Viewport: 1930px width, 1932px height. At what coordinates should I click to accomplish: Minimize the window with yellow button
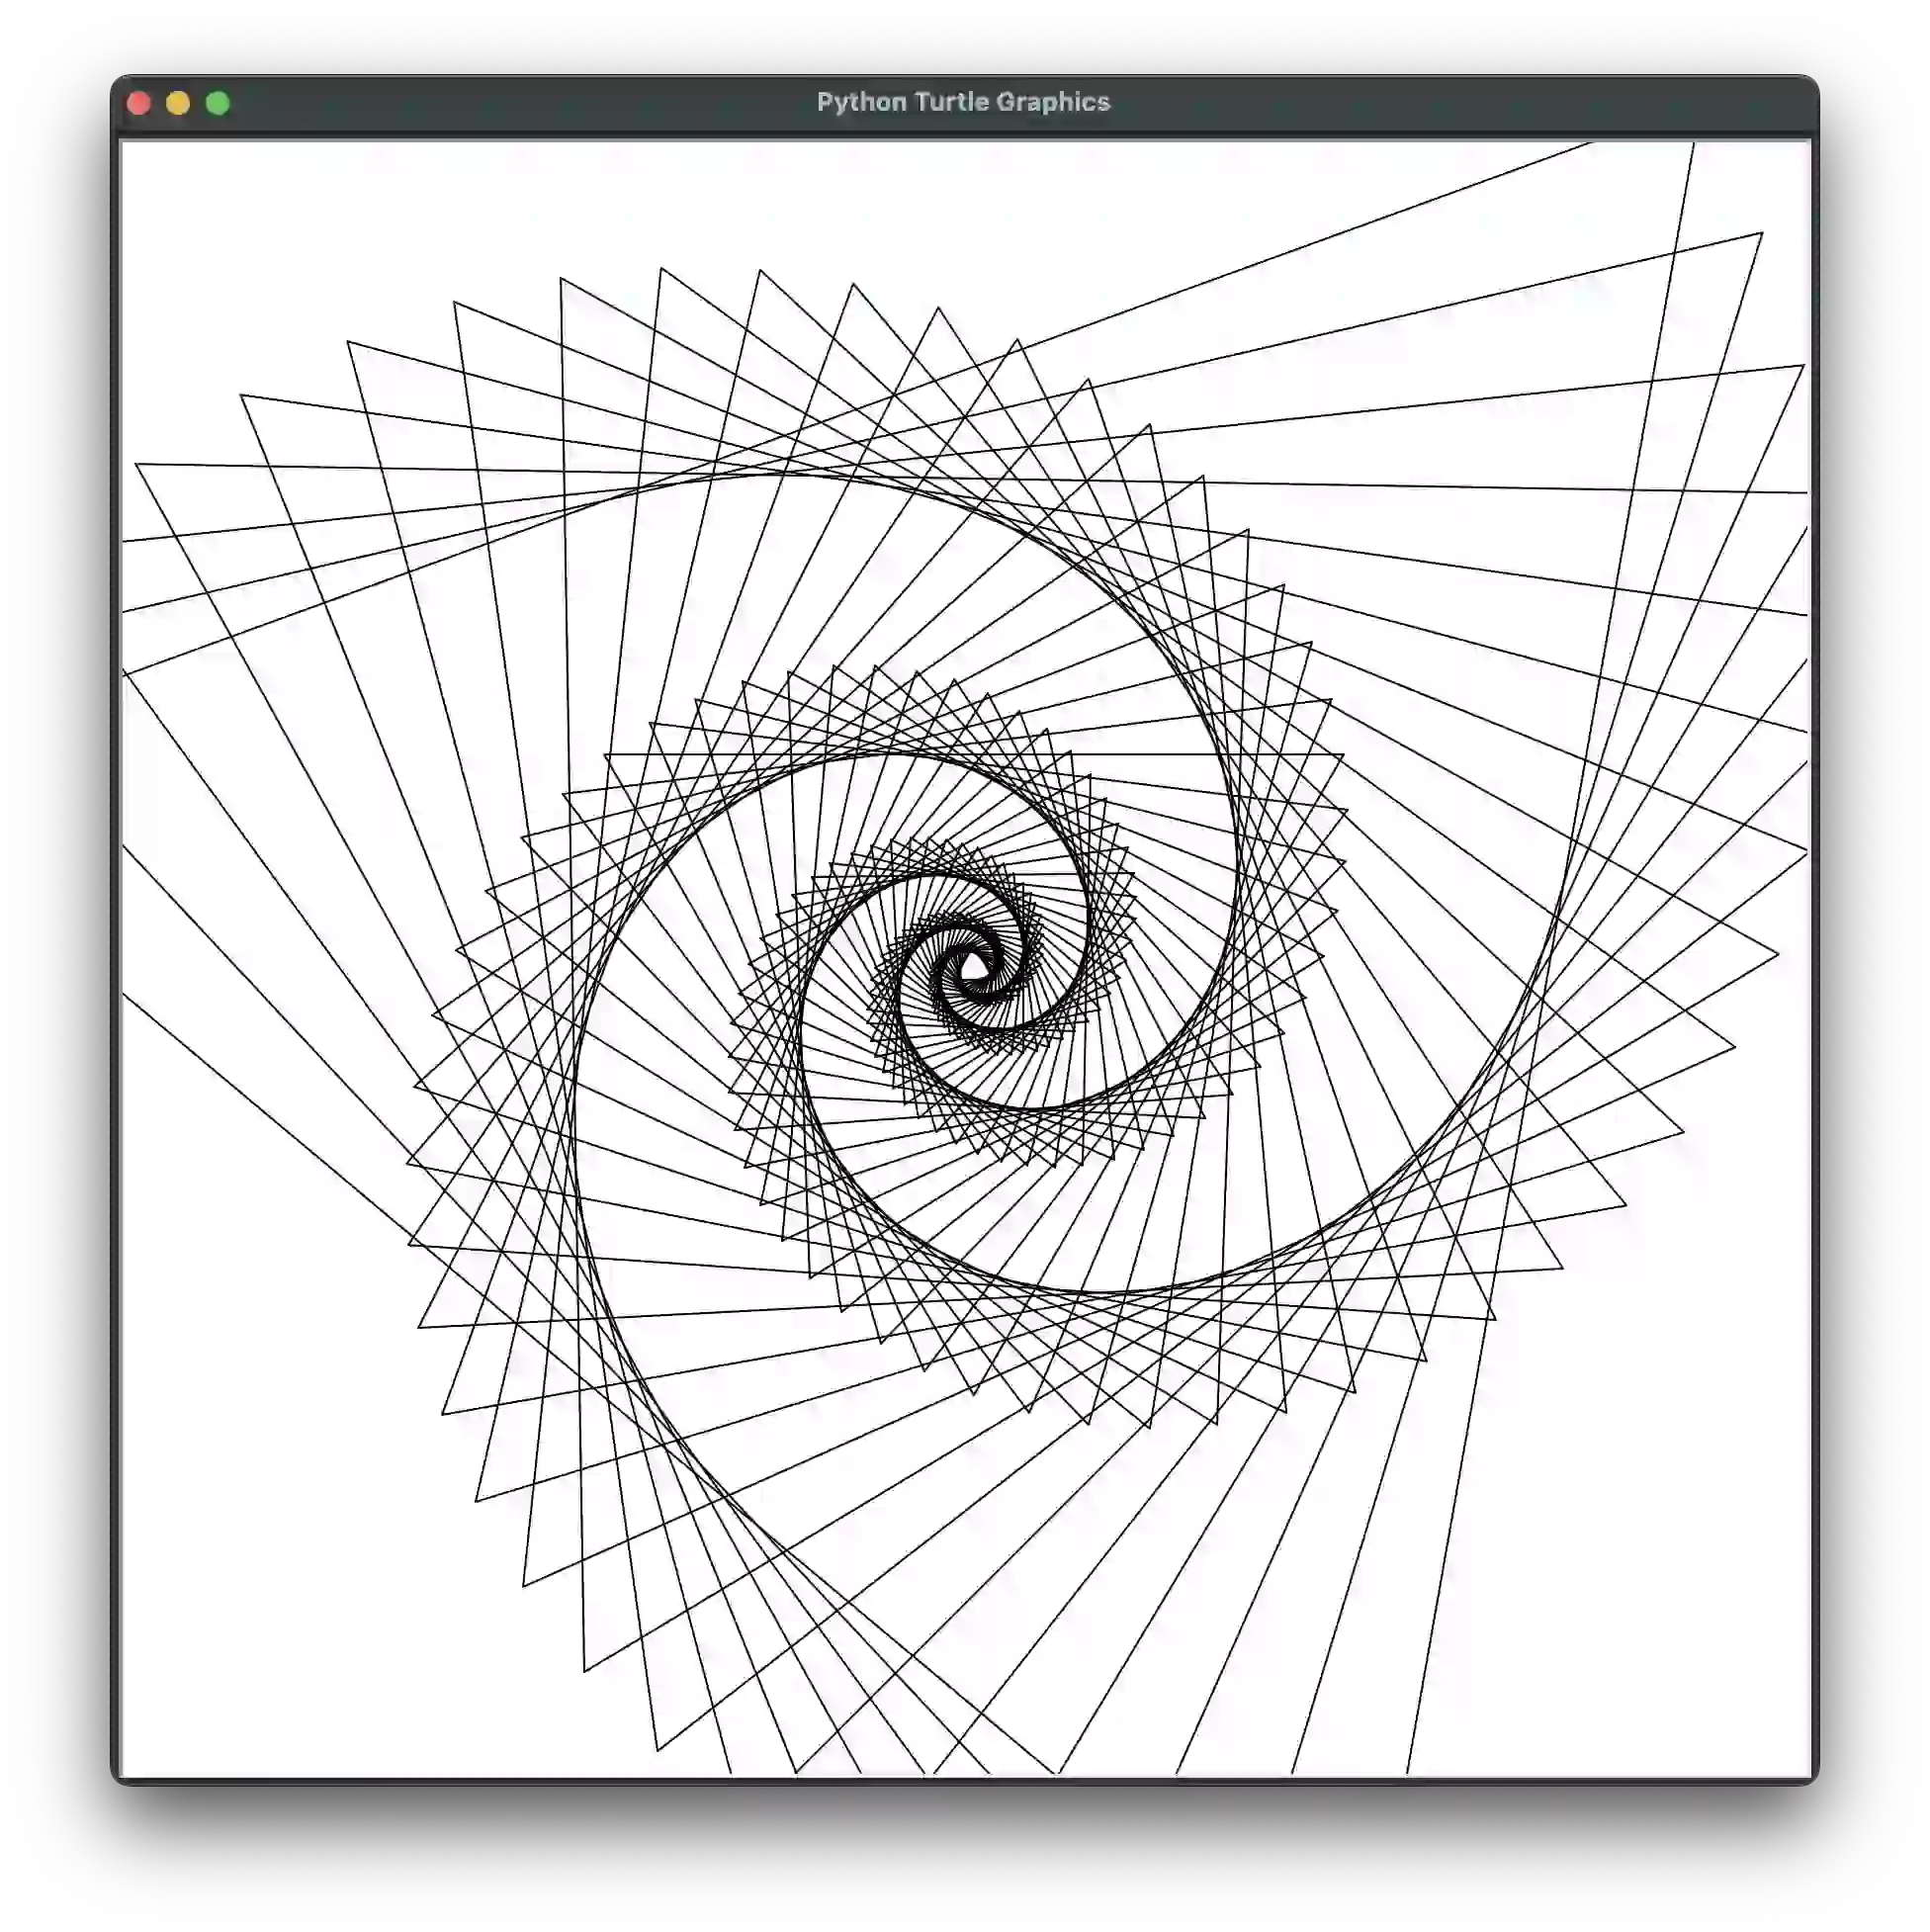pos(178,103)
